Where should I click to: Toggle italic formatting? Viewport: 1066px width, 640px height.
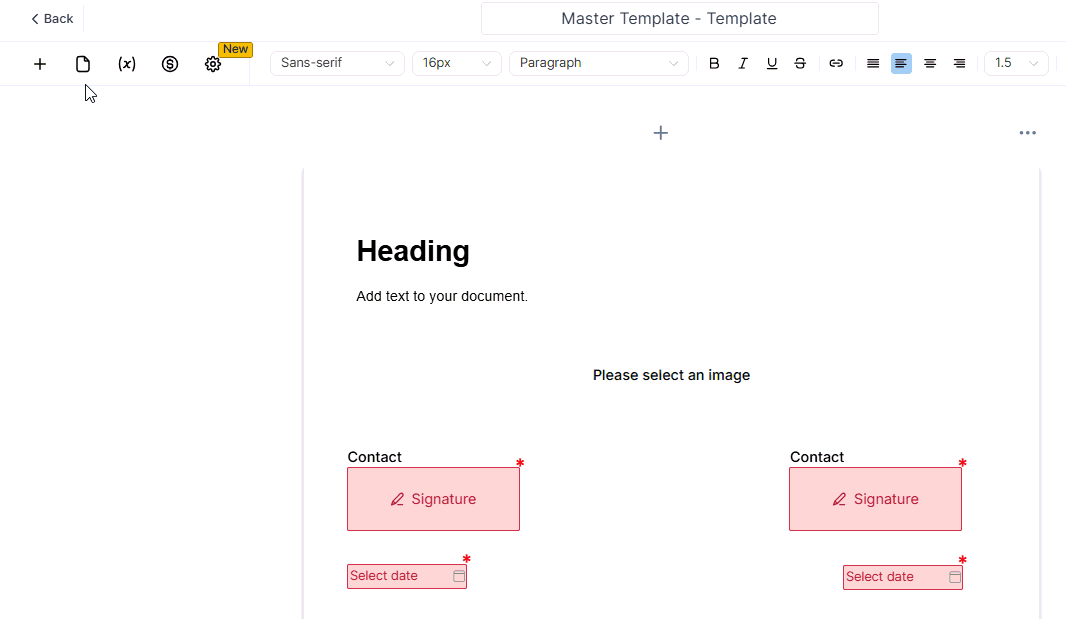(x=743, y=63)
